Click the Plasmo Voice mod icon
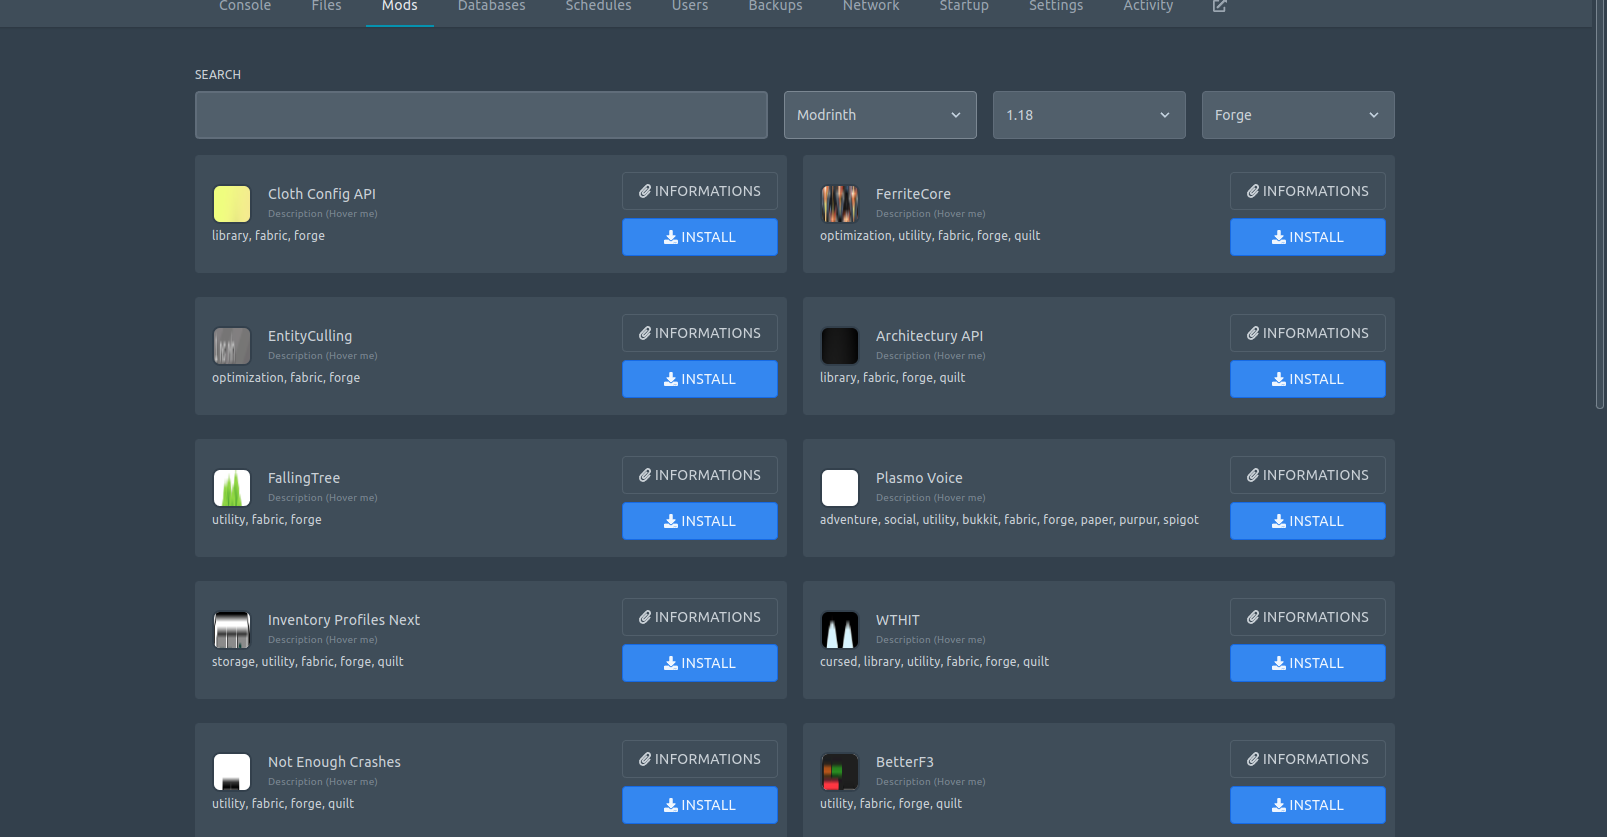This screenshot has height=837, width=1607. click(x=840, y=488)
